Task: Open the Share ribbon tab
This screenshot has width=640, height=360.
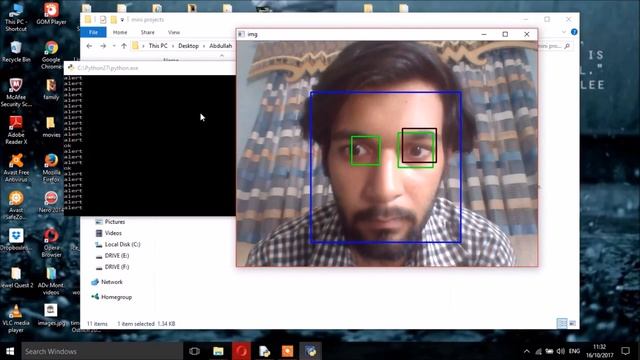Action: pyautogui.click(x=148, y=32)
